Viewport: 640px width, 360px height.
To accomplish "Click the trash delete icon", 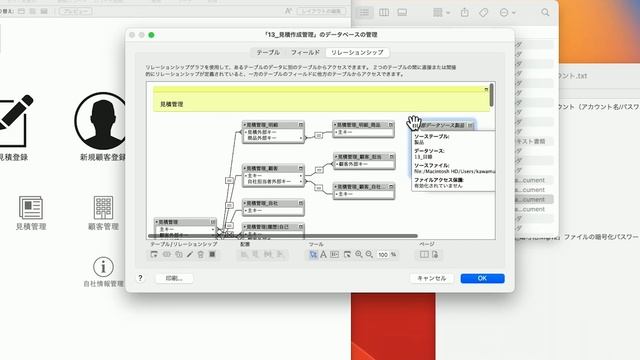I will [201, 254].
